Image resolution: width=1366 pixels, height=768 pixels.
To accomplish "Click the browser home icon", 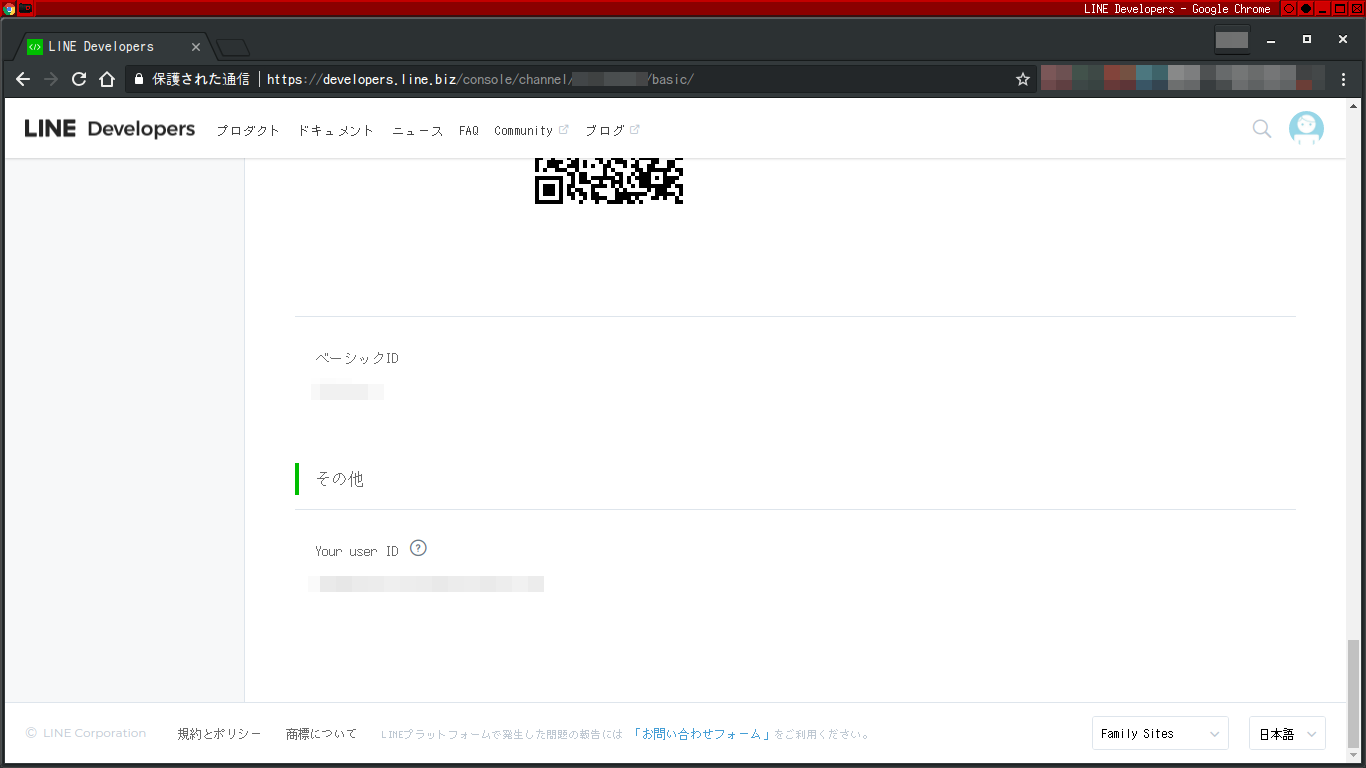I will pos(107,79).
